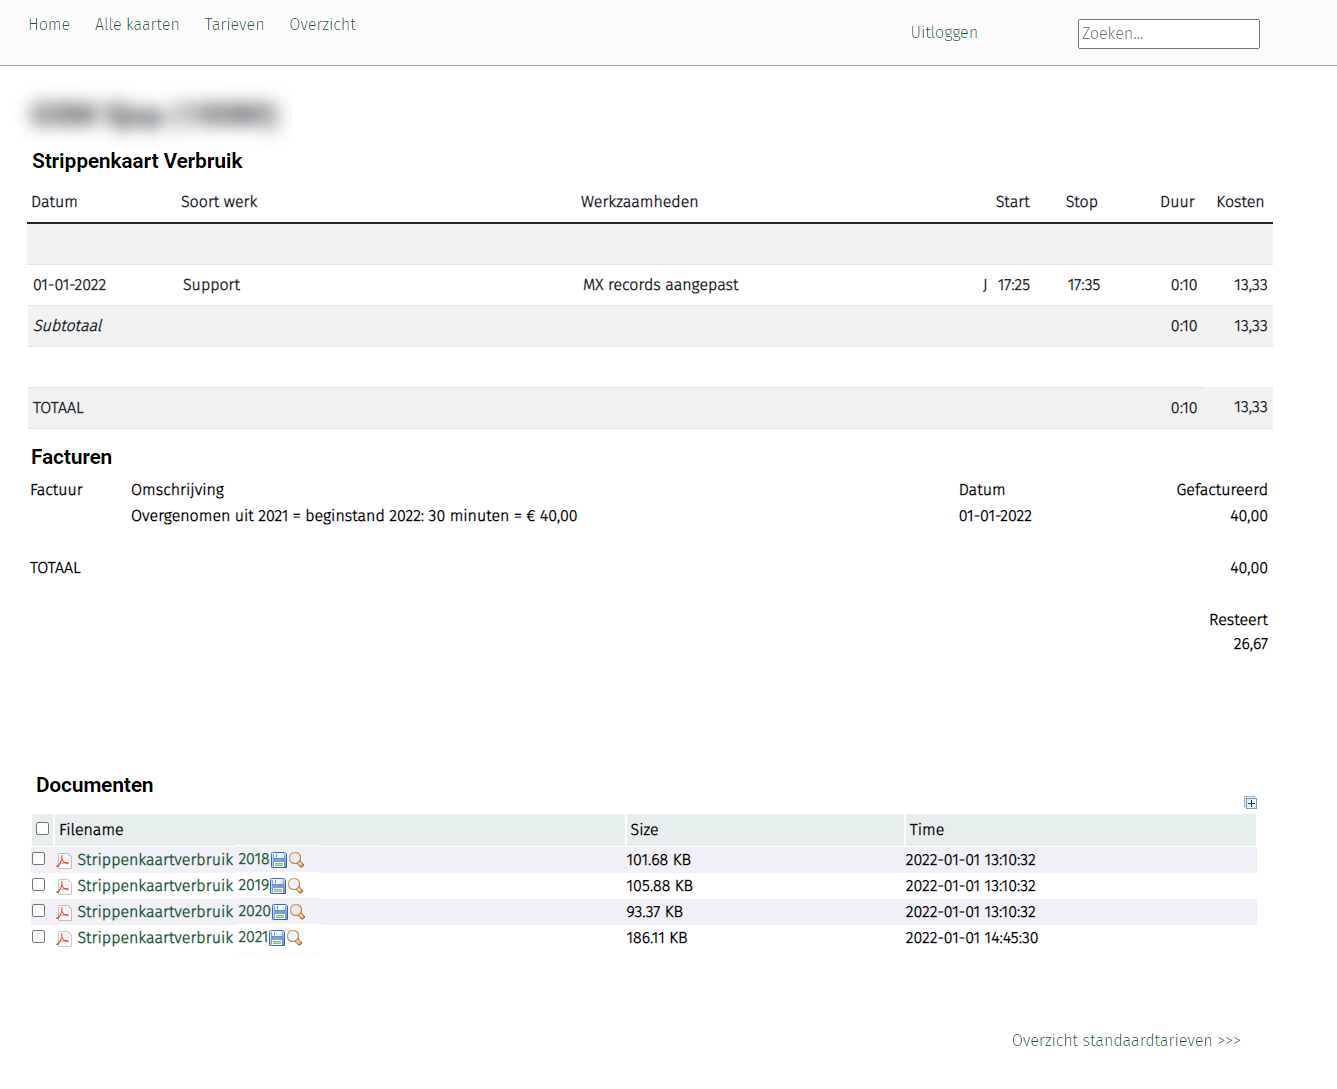The height and width of the screenshot is (1089, 1337).
Task: Go to the Tarieven page
Action: (x=234, y=25)
